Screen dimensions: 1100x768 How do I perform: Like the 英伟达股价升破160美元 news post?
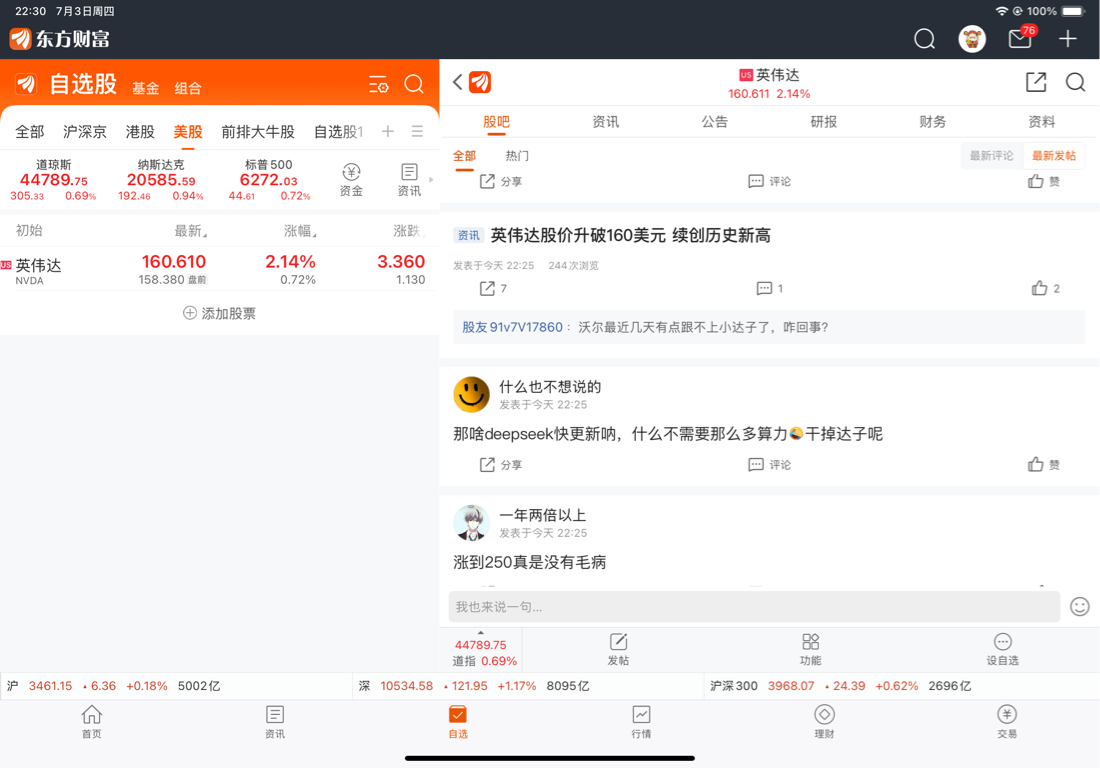click(1045, 288)
